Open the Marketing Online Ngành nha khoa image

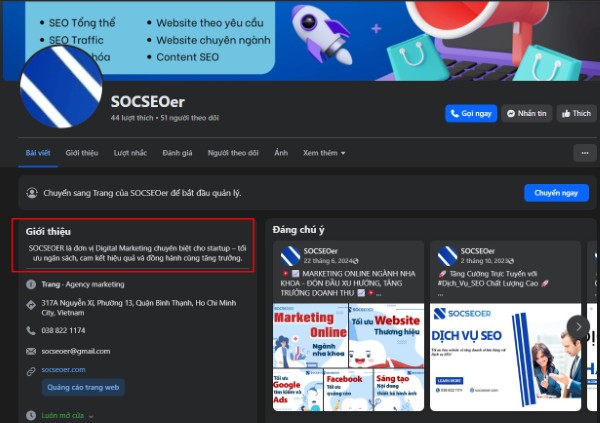pyautogui.click(x=310, y=335)
